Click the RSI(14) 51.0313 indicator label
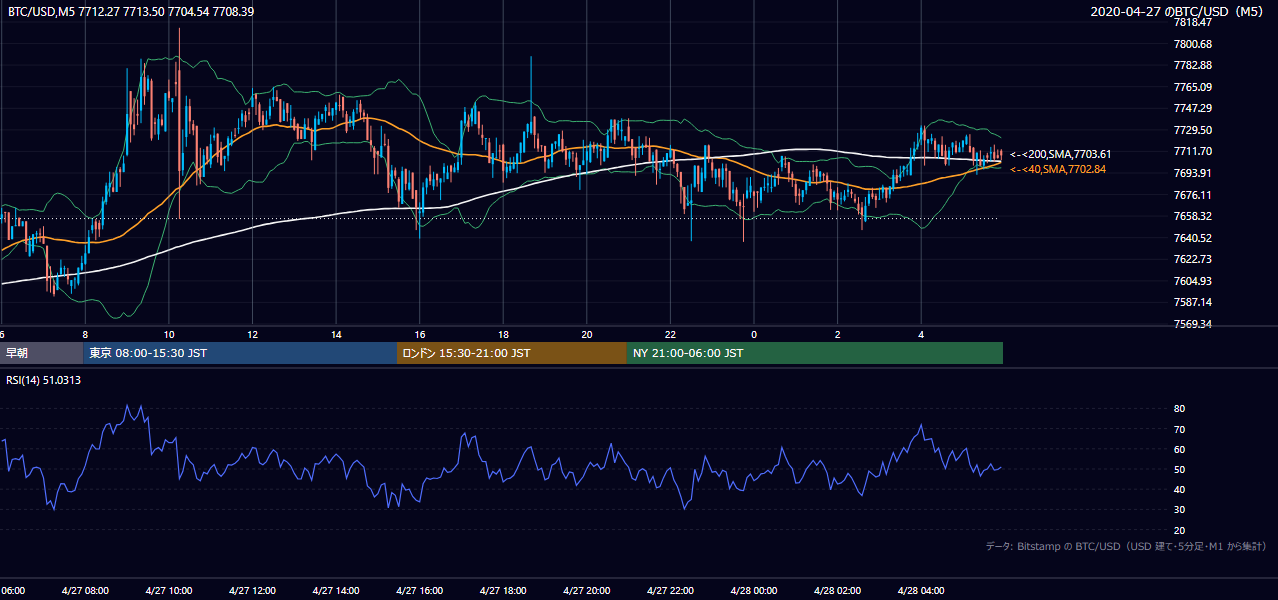Viewport: 1278px width, 600px height. pos(44,380)
